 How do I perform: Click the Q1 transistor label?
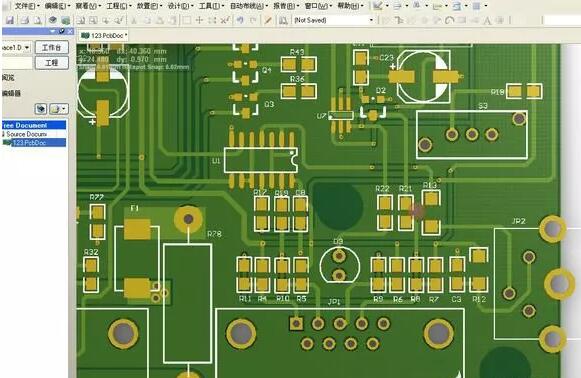pyautogui.click(x=267, y=70)
